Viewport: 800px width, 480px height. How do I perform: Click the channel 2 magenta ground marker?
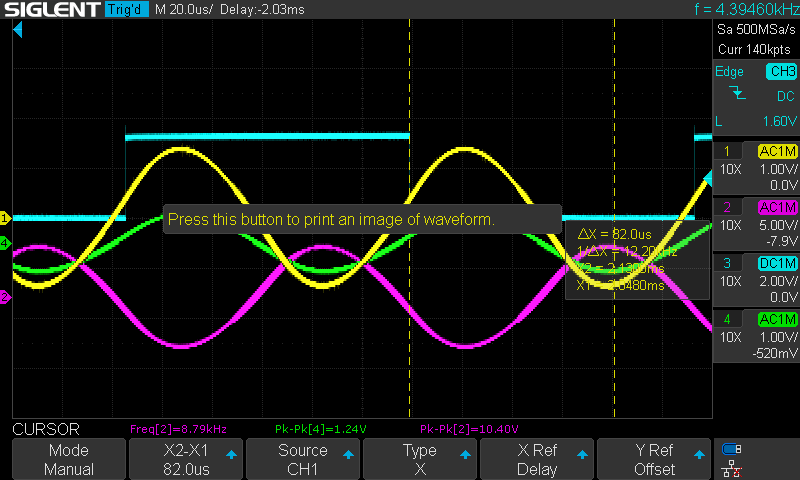(x=5, y=297)
